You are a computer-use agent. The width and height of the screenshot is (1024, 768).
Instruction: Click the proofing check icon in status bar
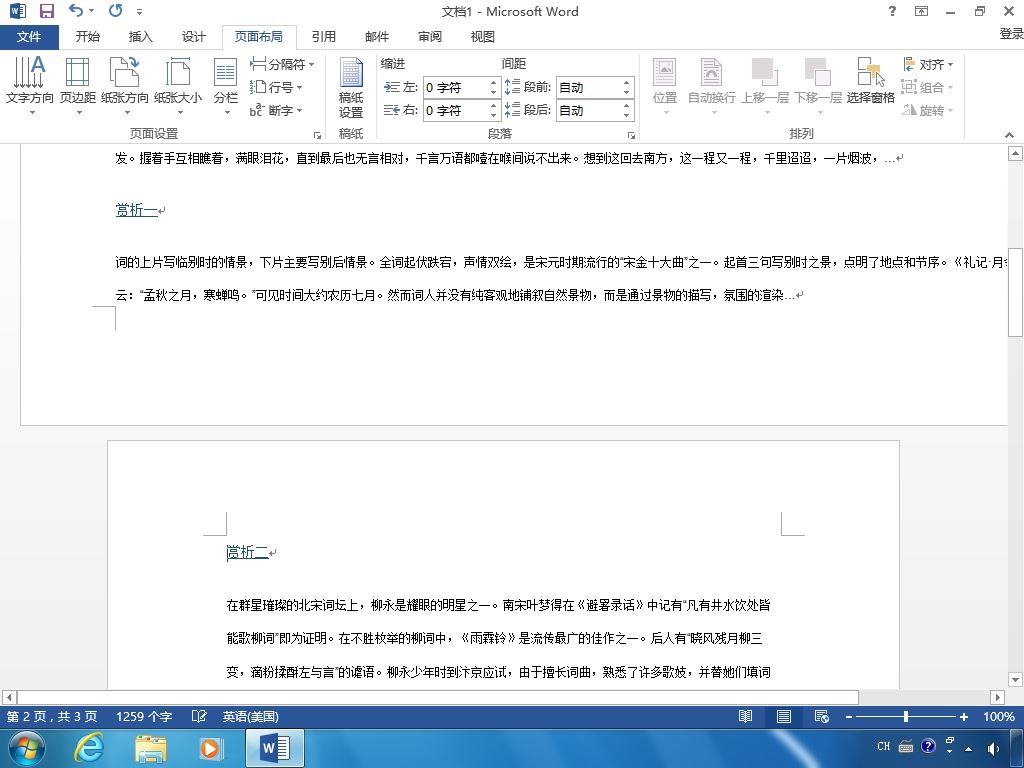coord(199,716)
